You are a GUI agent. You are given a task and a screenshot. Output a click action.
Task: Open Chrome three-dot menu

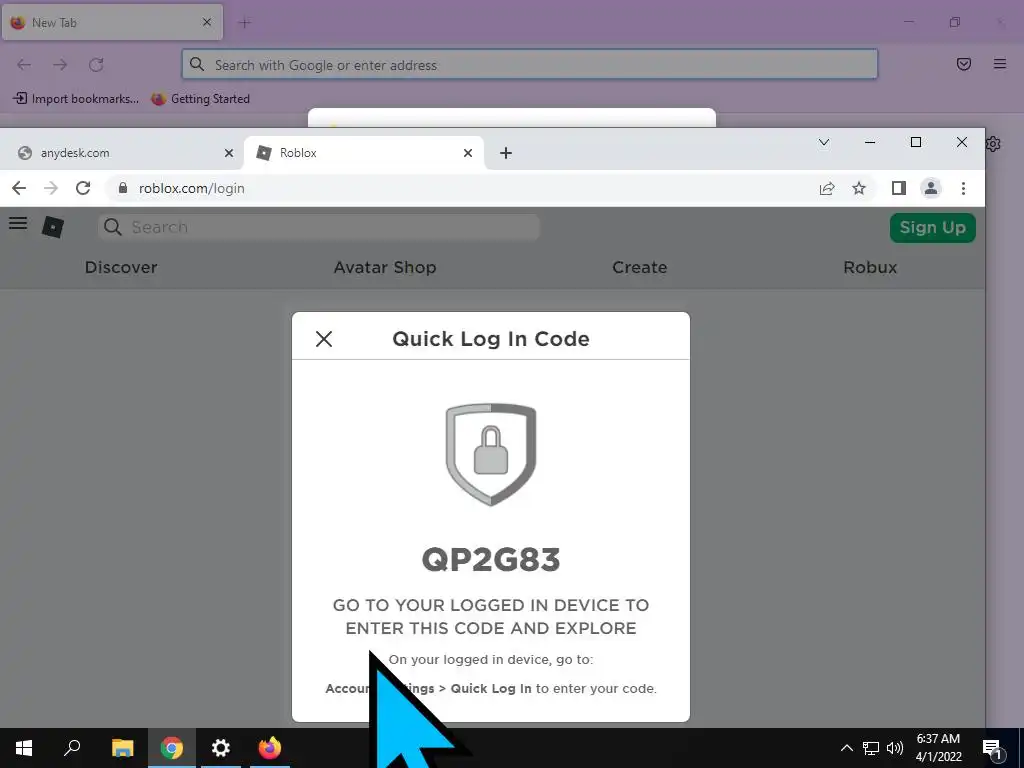click(x=963, y=188)
